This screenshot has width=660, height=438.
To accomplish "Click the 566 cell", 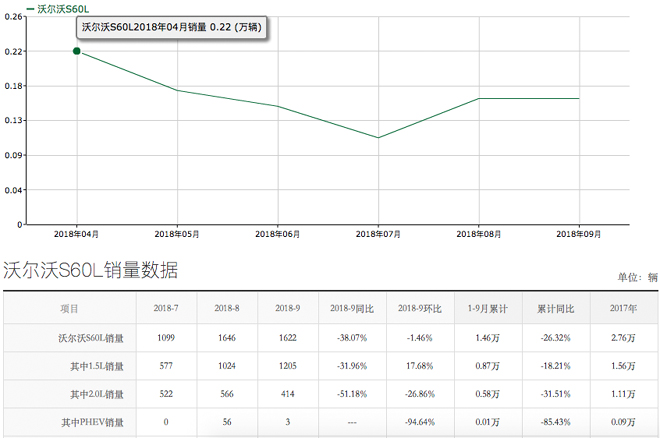I will [227, 394].
